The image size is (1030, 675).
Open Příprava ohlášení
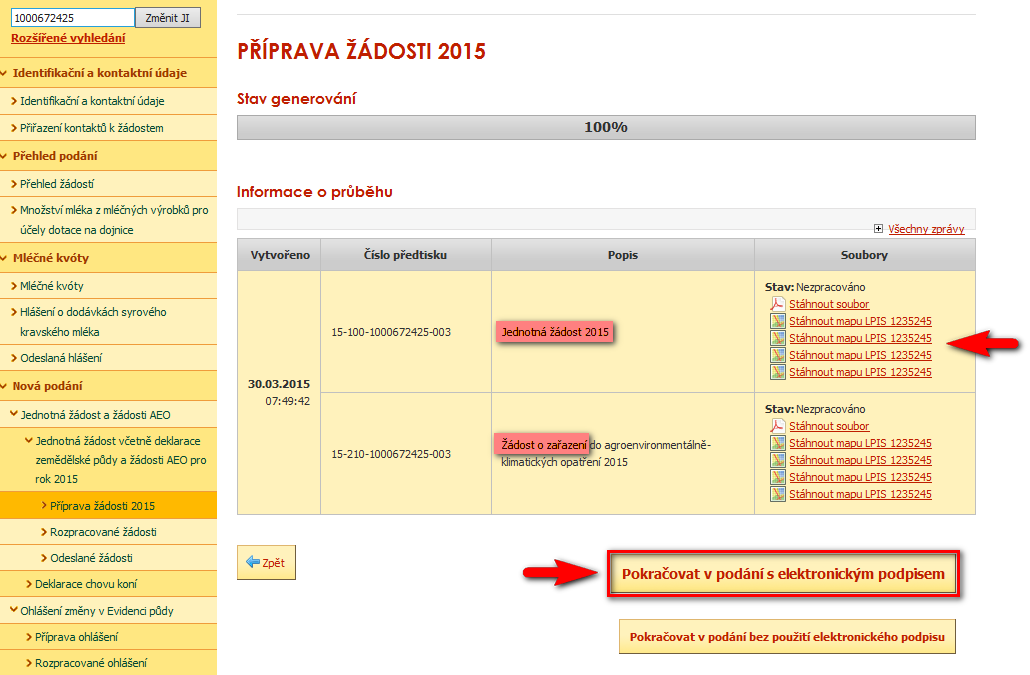click(76, 637)
